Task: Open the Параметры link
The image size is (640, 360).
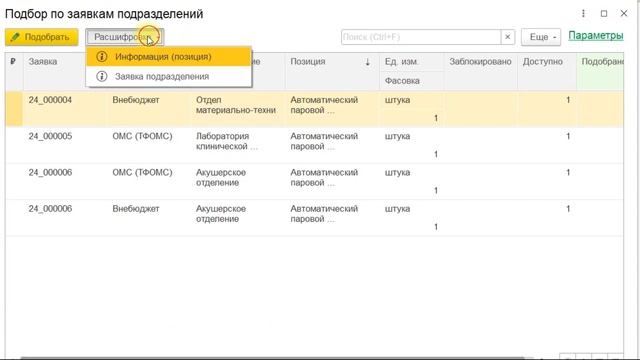Action: click(x=596, y=36)
